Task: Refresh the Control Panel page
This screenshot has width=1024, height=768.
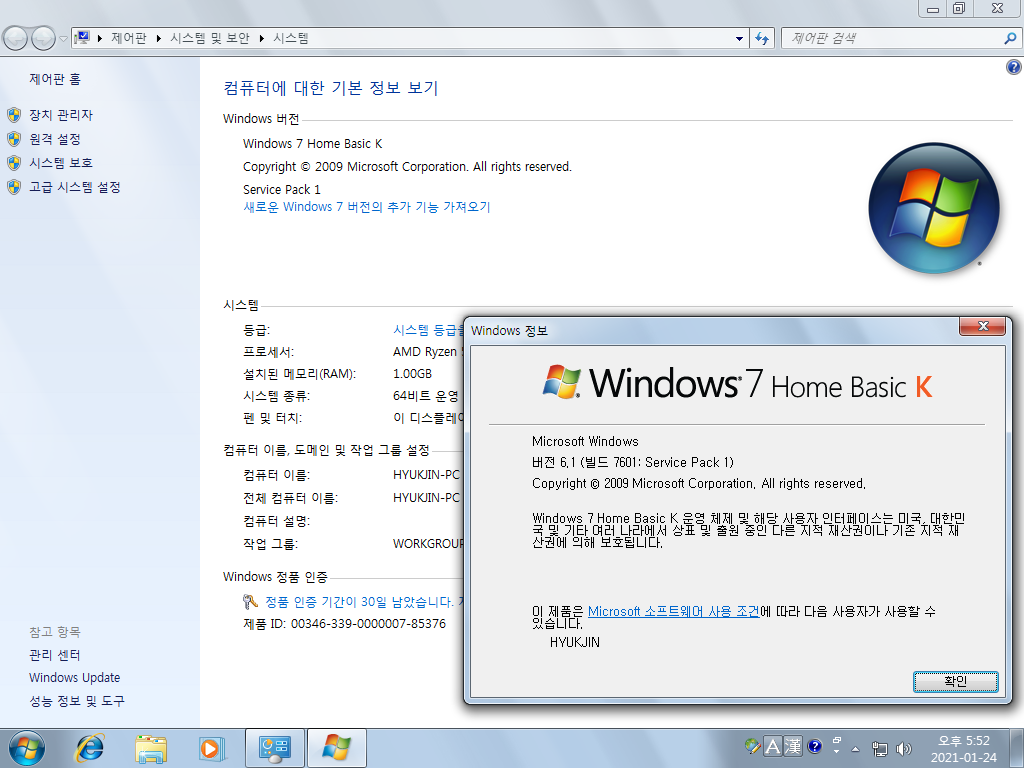Action: 762,39
